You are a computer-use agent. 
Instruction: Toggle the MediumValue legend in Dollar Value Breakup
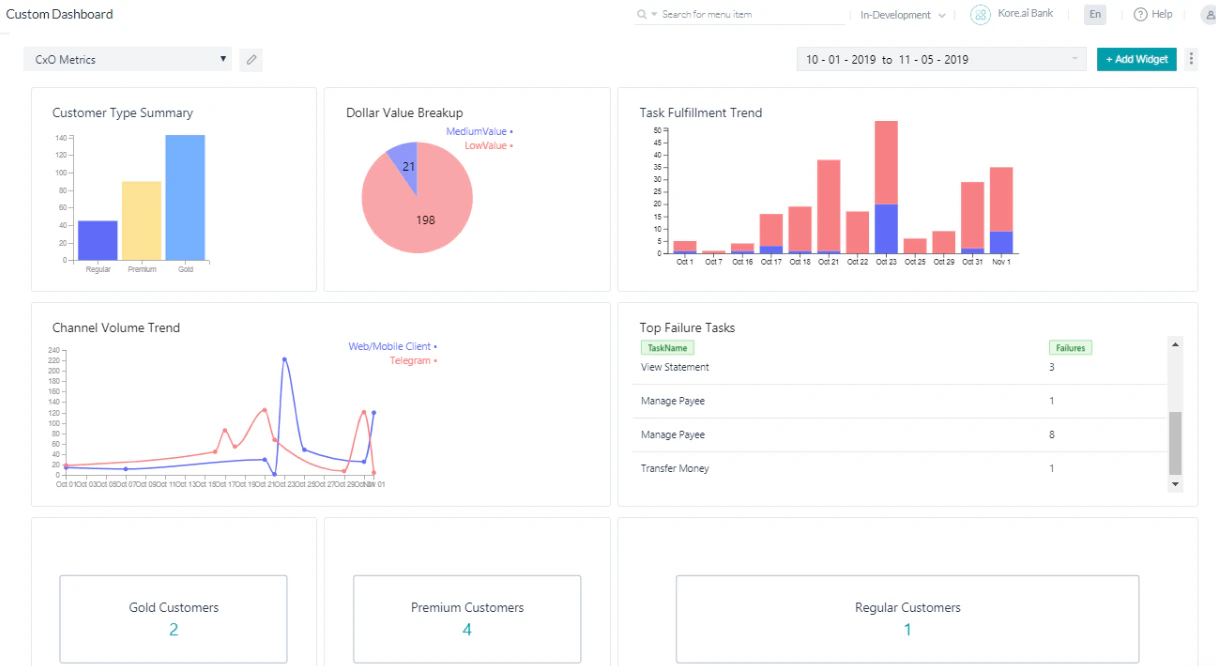tap(479, 131)
